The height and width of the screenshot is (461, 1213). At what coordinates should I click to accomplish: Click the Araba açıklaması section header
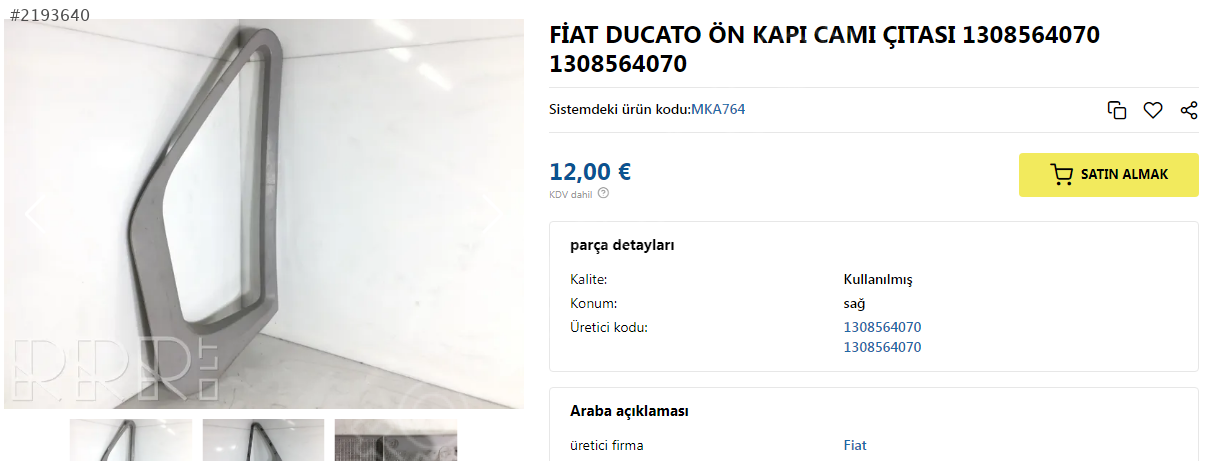tap(629, 411)
